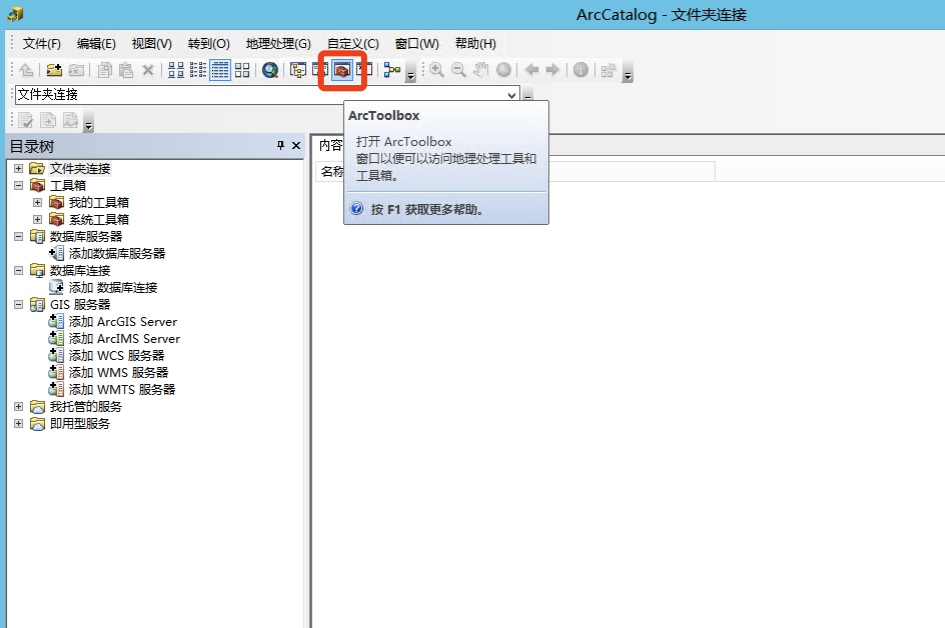Expand 我的工具箱 node
Image resolution: width=945 pixels, height=628 pixels.
(x=37, y=202)
